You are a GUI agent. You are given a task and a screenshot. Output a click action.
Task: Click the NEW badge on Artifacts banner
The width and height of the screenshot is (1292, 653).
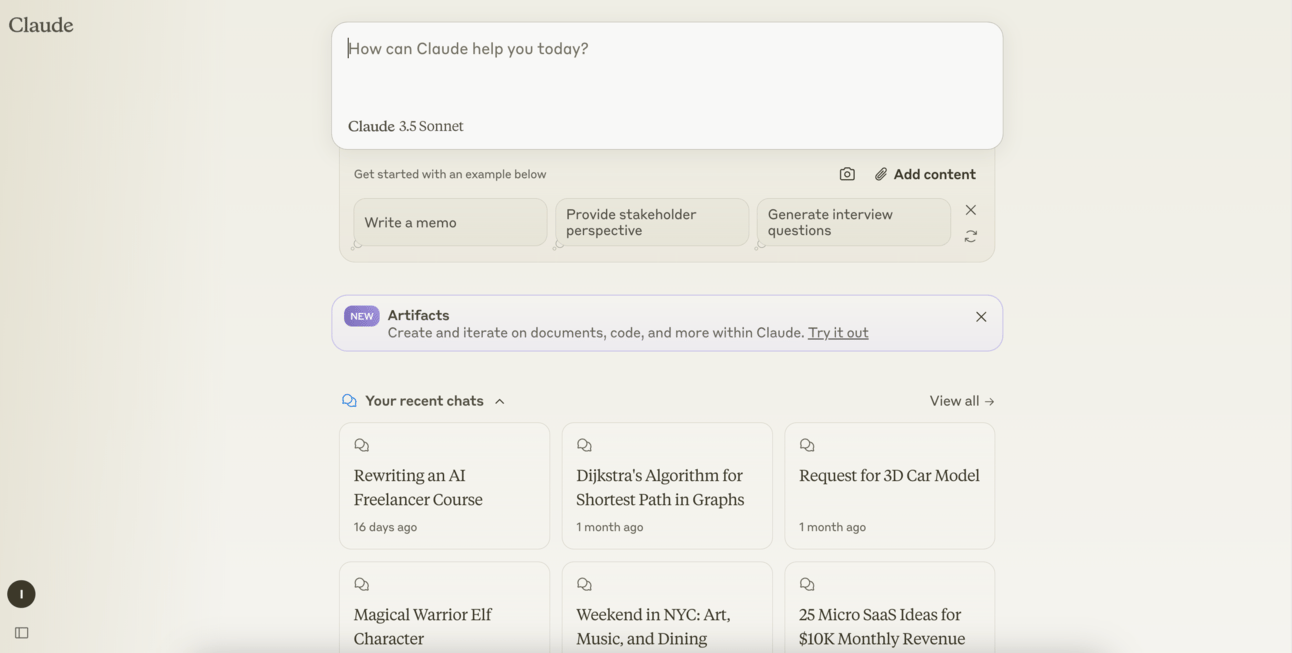coord(362,316)
